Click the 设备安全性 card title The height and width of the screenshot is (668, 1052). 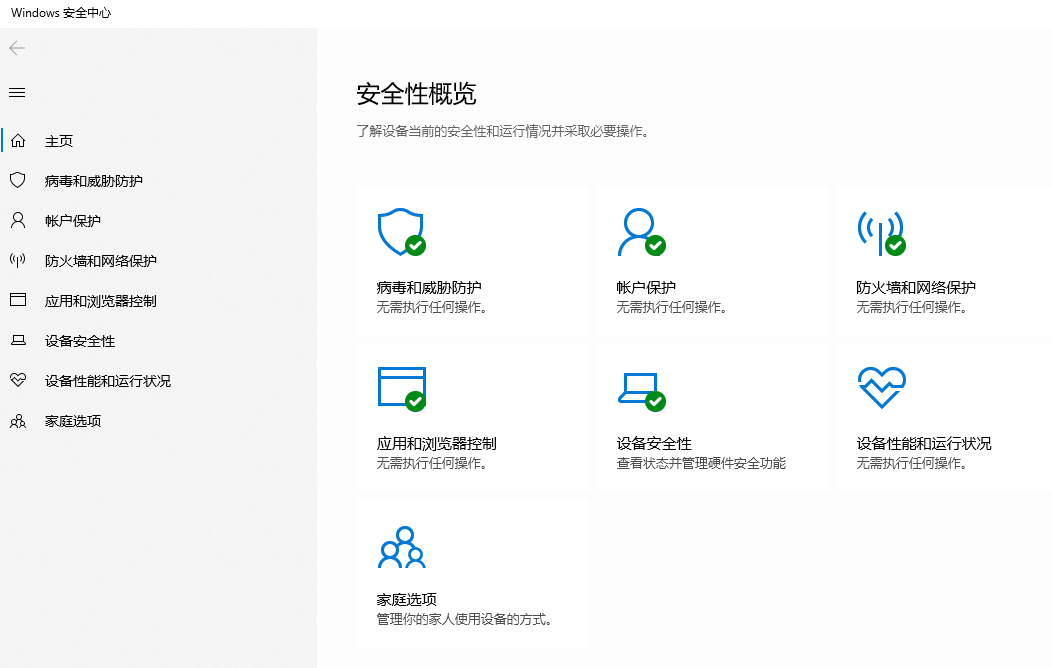coord(653,444)
